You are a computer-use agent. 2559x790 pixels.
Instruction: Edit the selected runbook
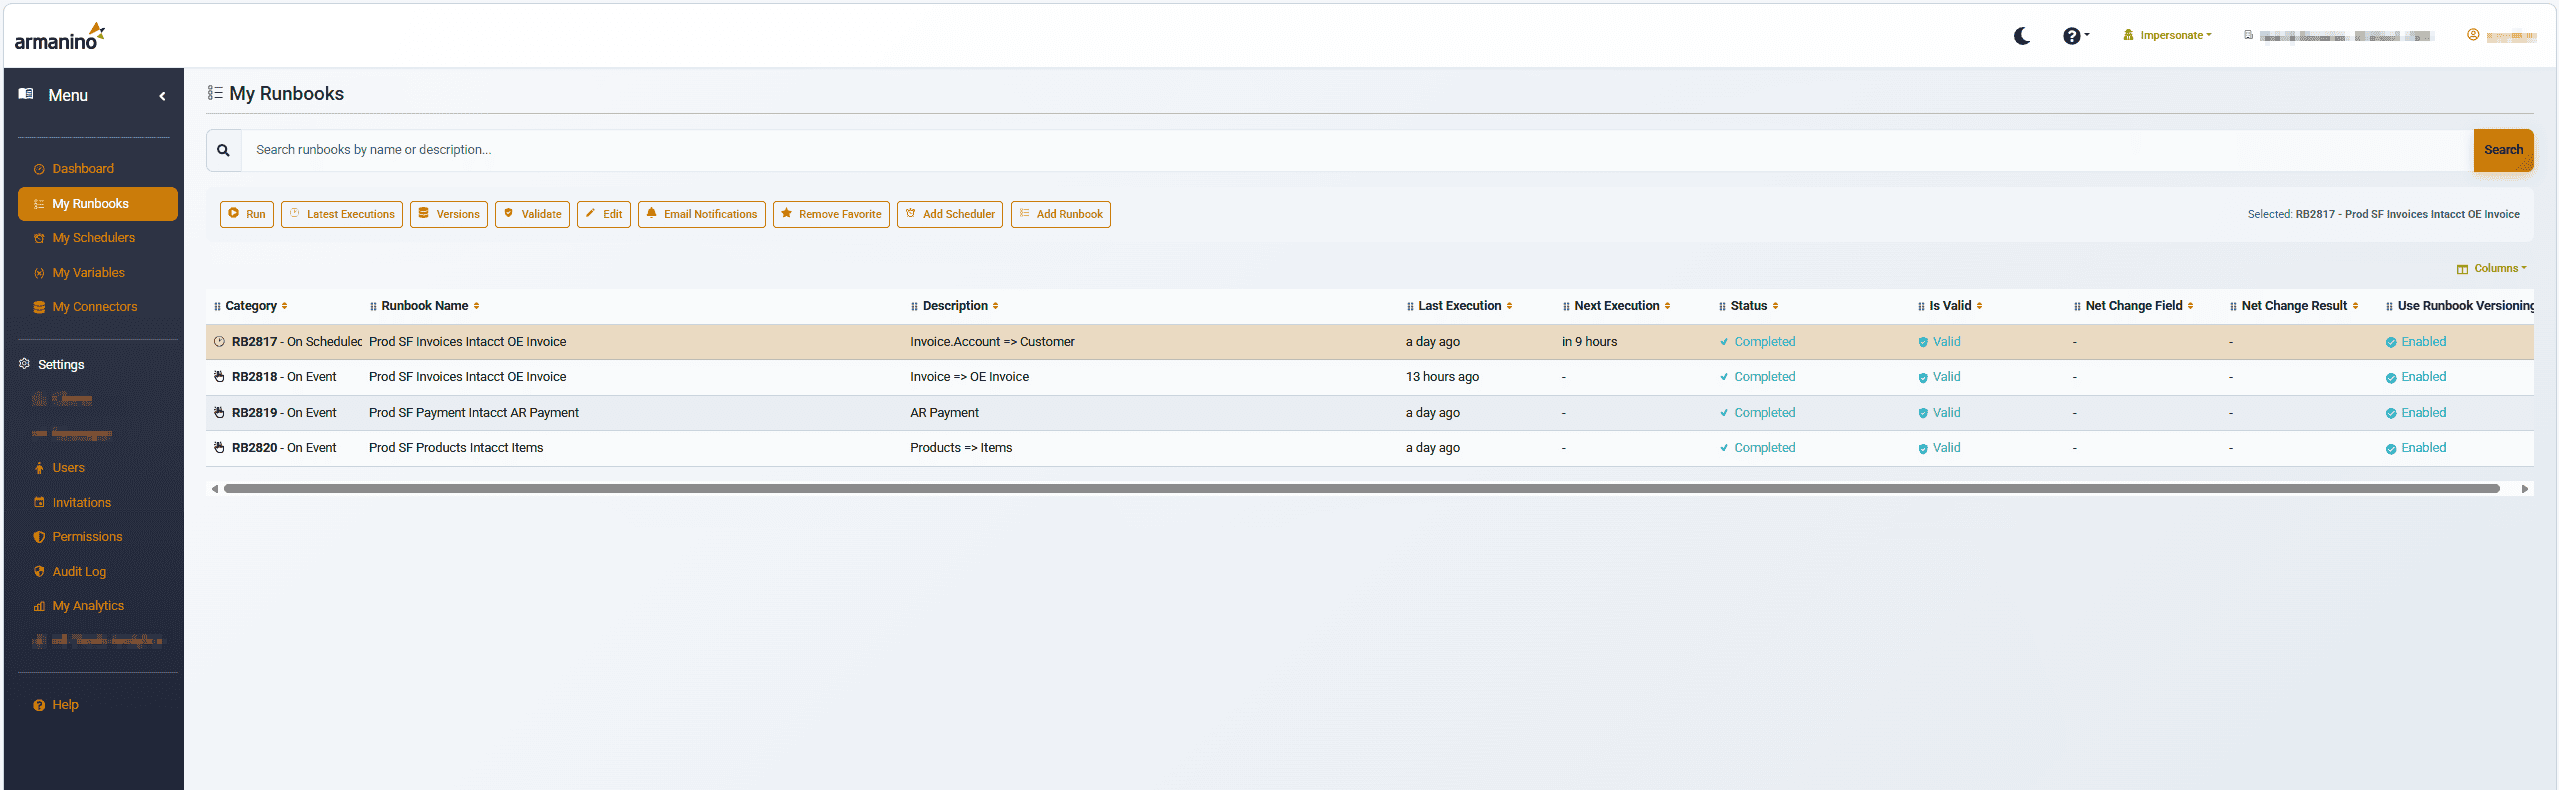point(604,214)
